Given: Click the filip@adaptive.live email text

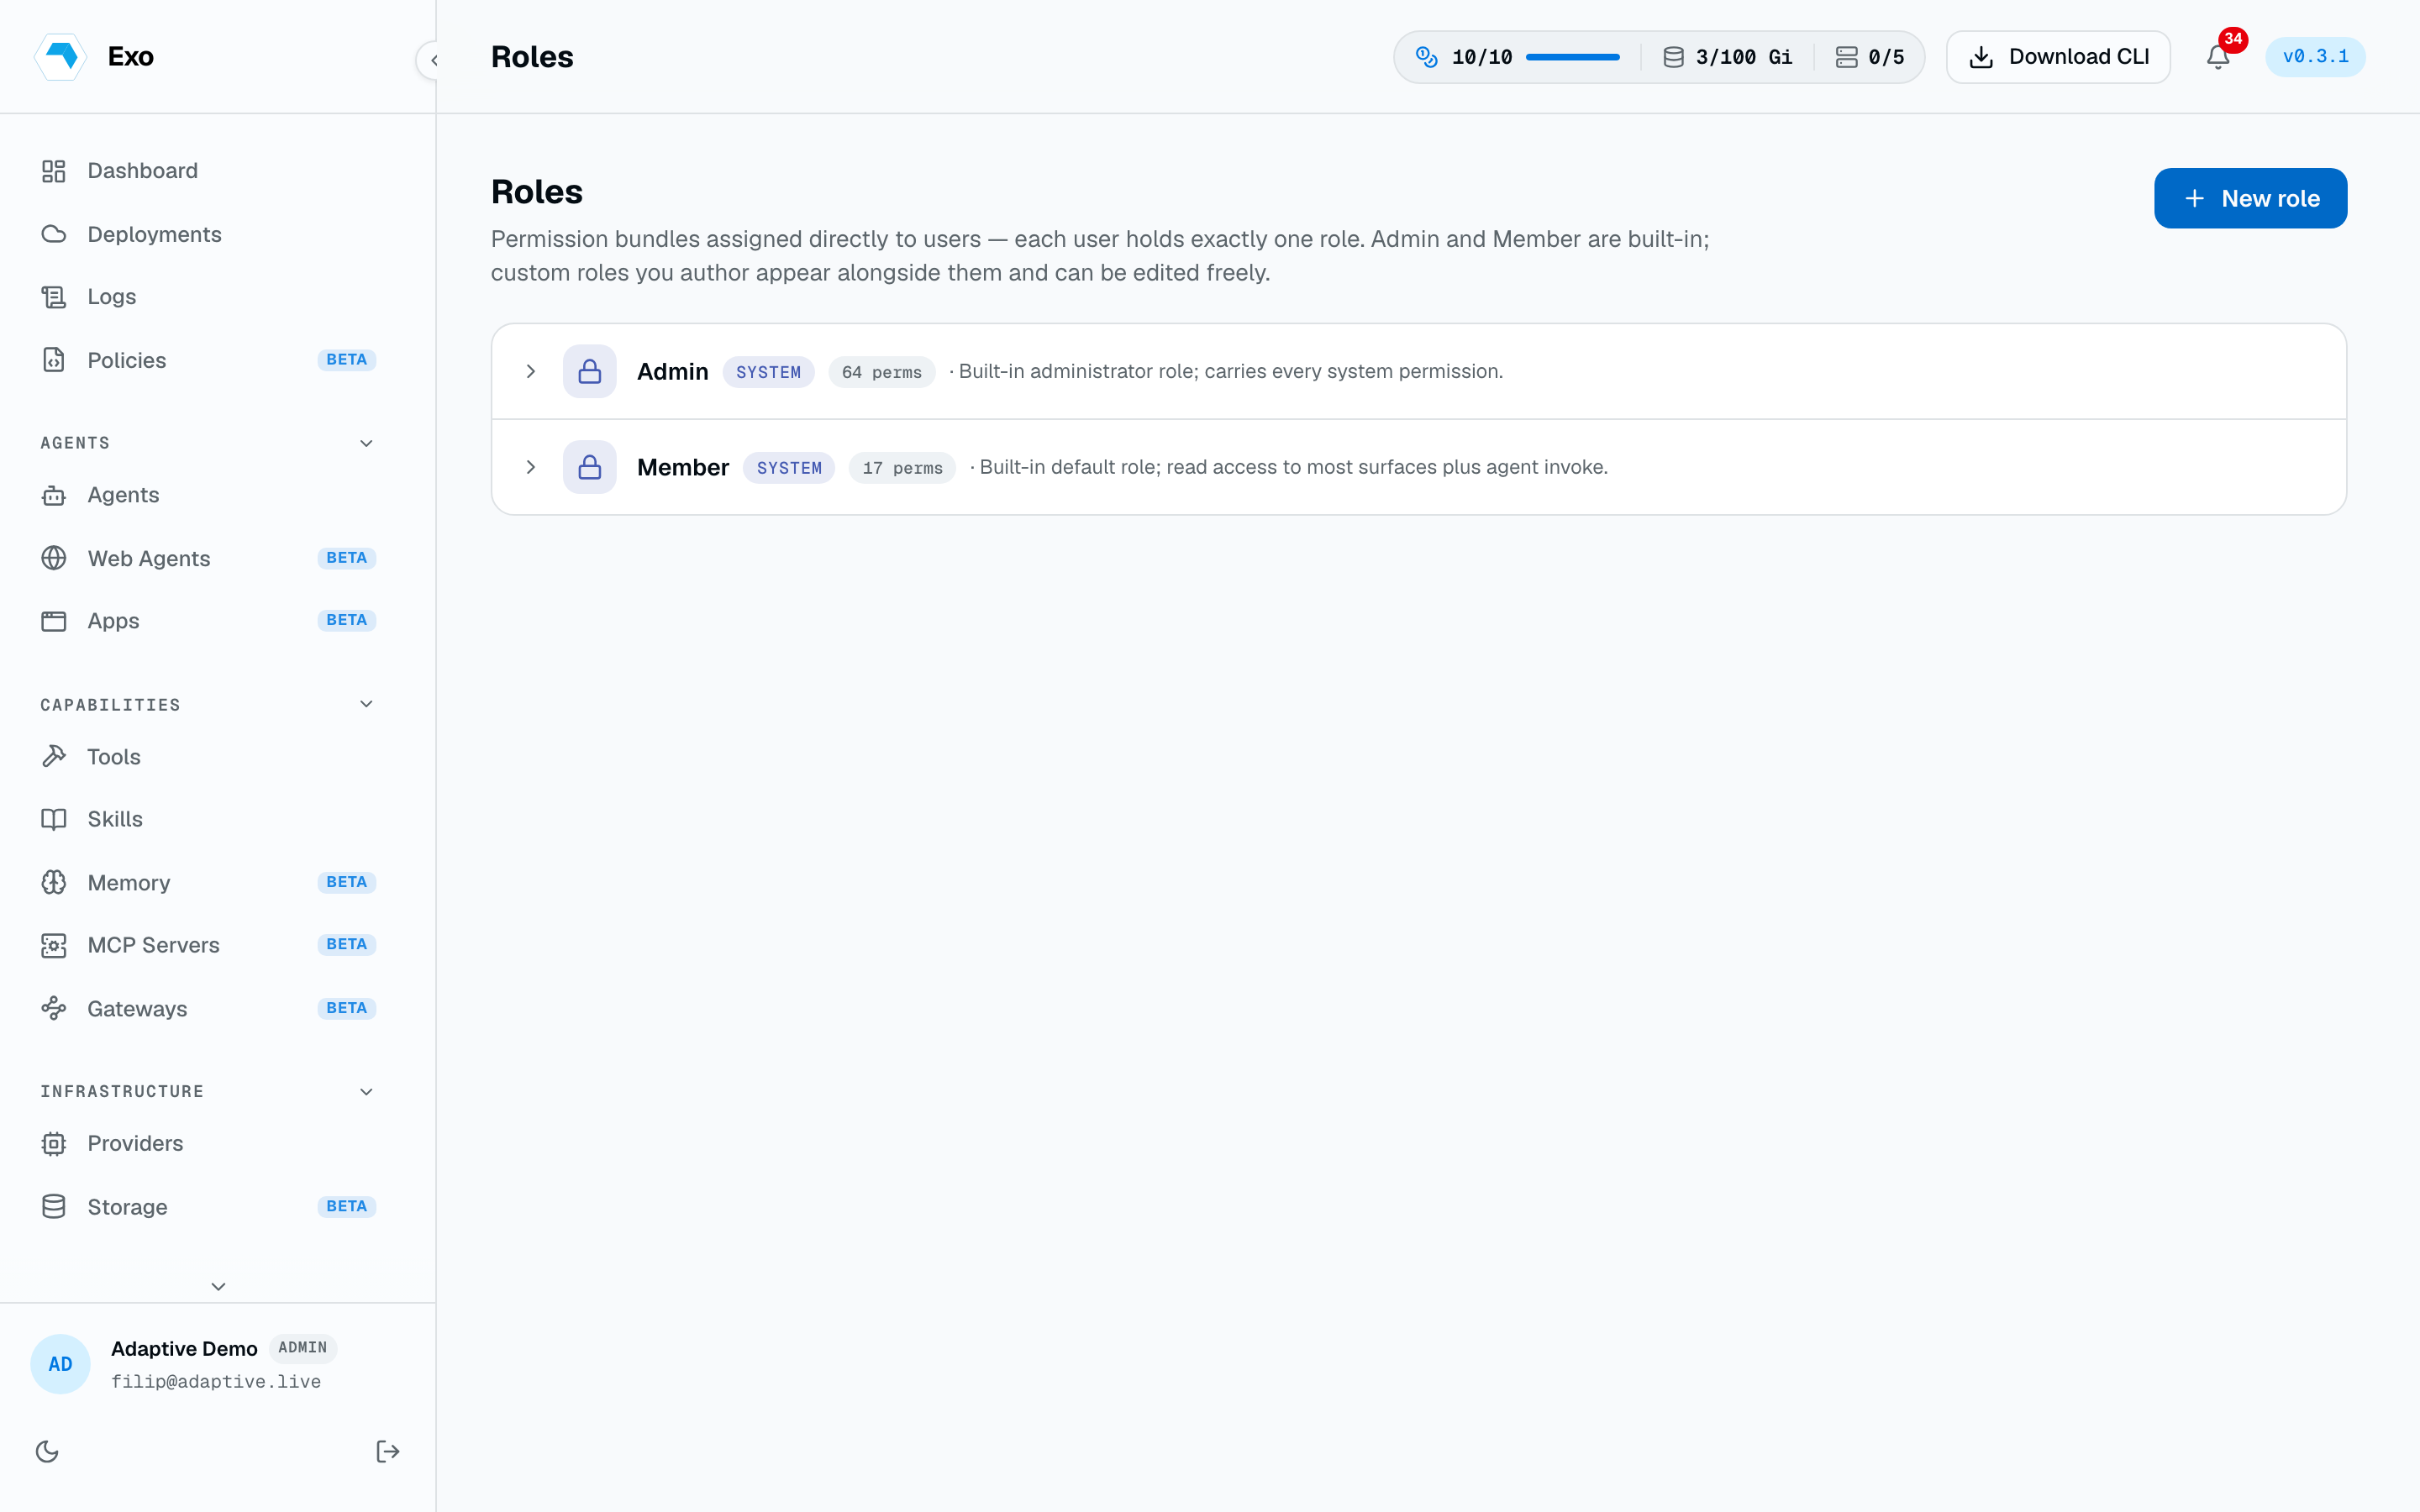Looking at the screenshot, I should (x=216, y=1382).
